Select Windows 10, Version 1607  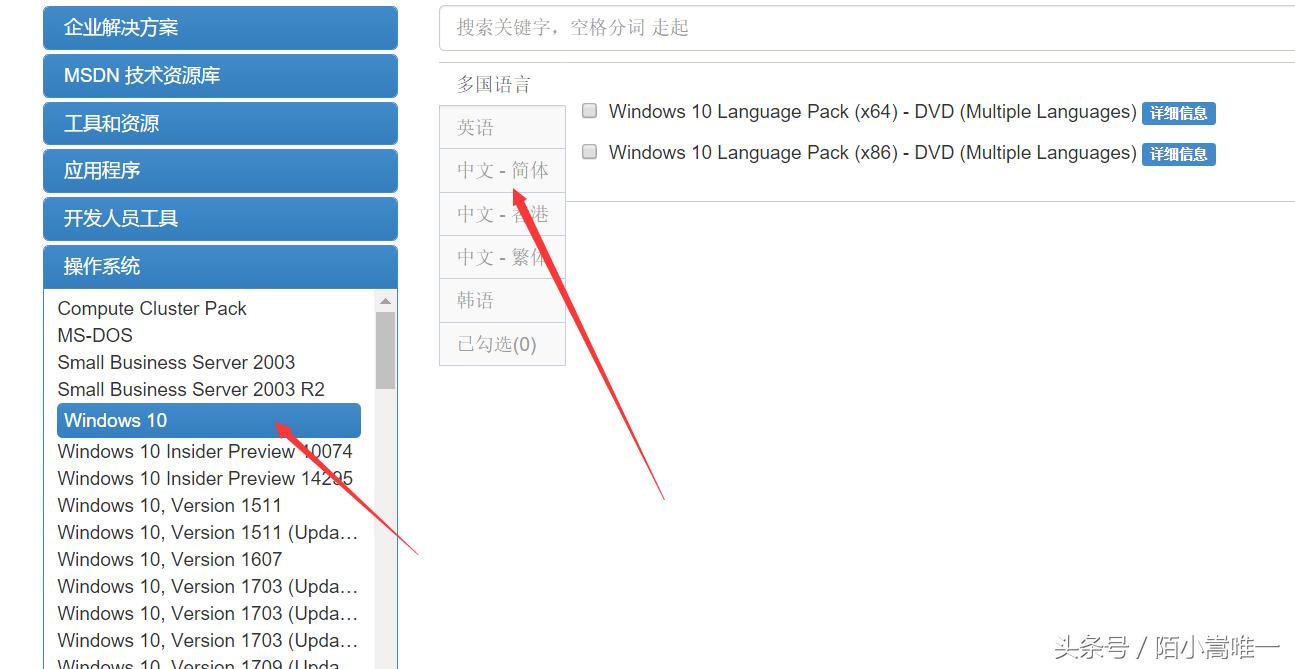coord(170,560)
